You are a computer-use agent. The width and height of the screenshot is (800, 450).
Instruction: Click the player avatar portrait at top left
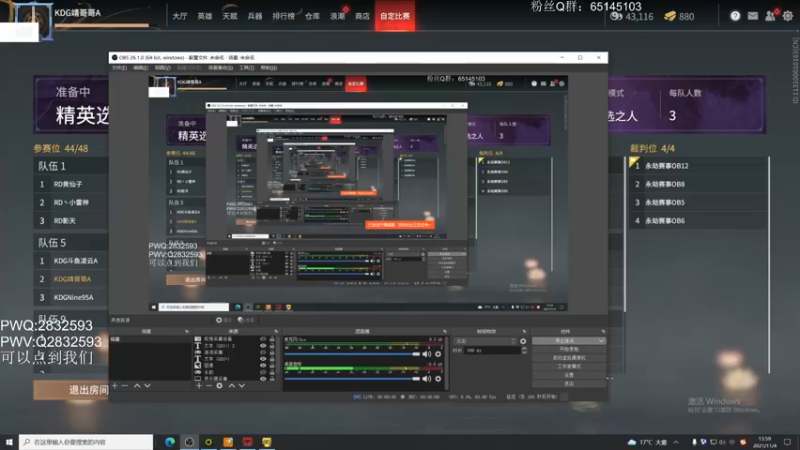click(x=34, y=21)
